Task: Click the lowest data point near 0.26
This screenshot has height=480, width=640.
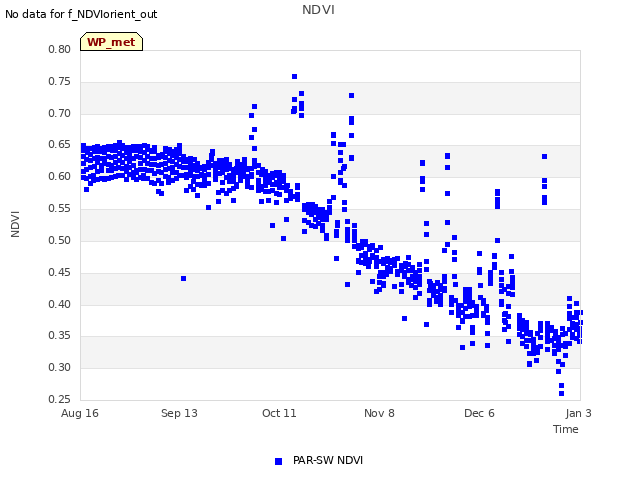Action: (561, 393)
